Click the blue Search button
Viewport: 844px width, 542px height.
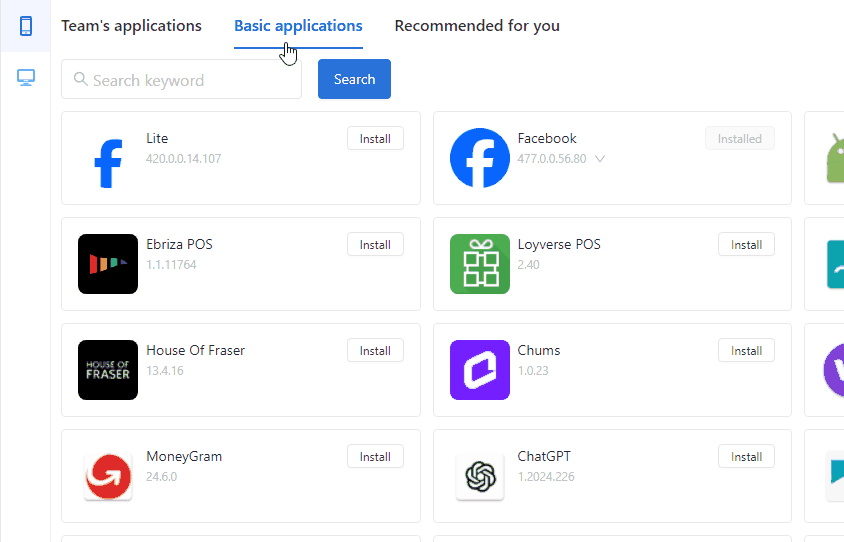point(354,79)
